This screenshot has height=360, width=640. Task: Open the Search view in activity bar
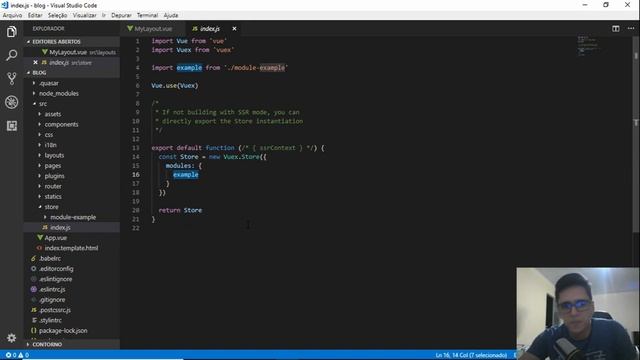(11, 55)
